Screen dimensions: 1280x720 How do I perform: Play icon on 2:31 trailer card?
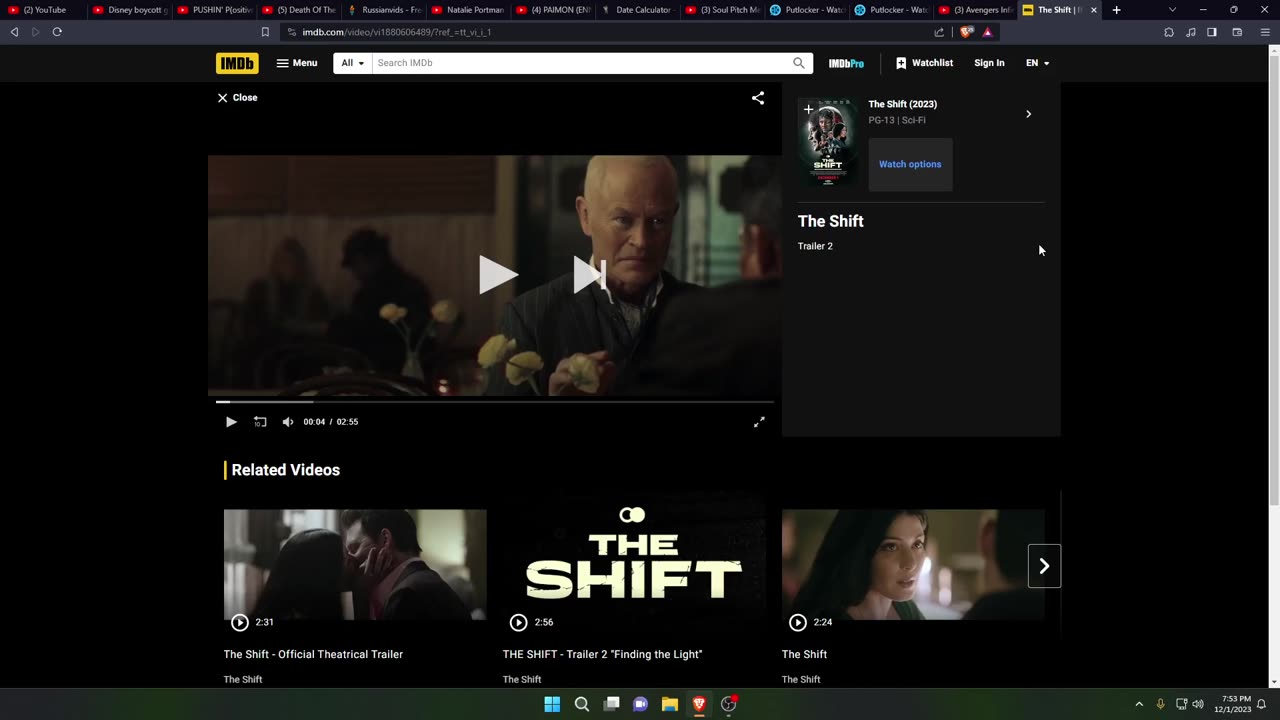(x=240, y=622)
